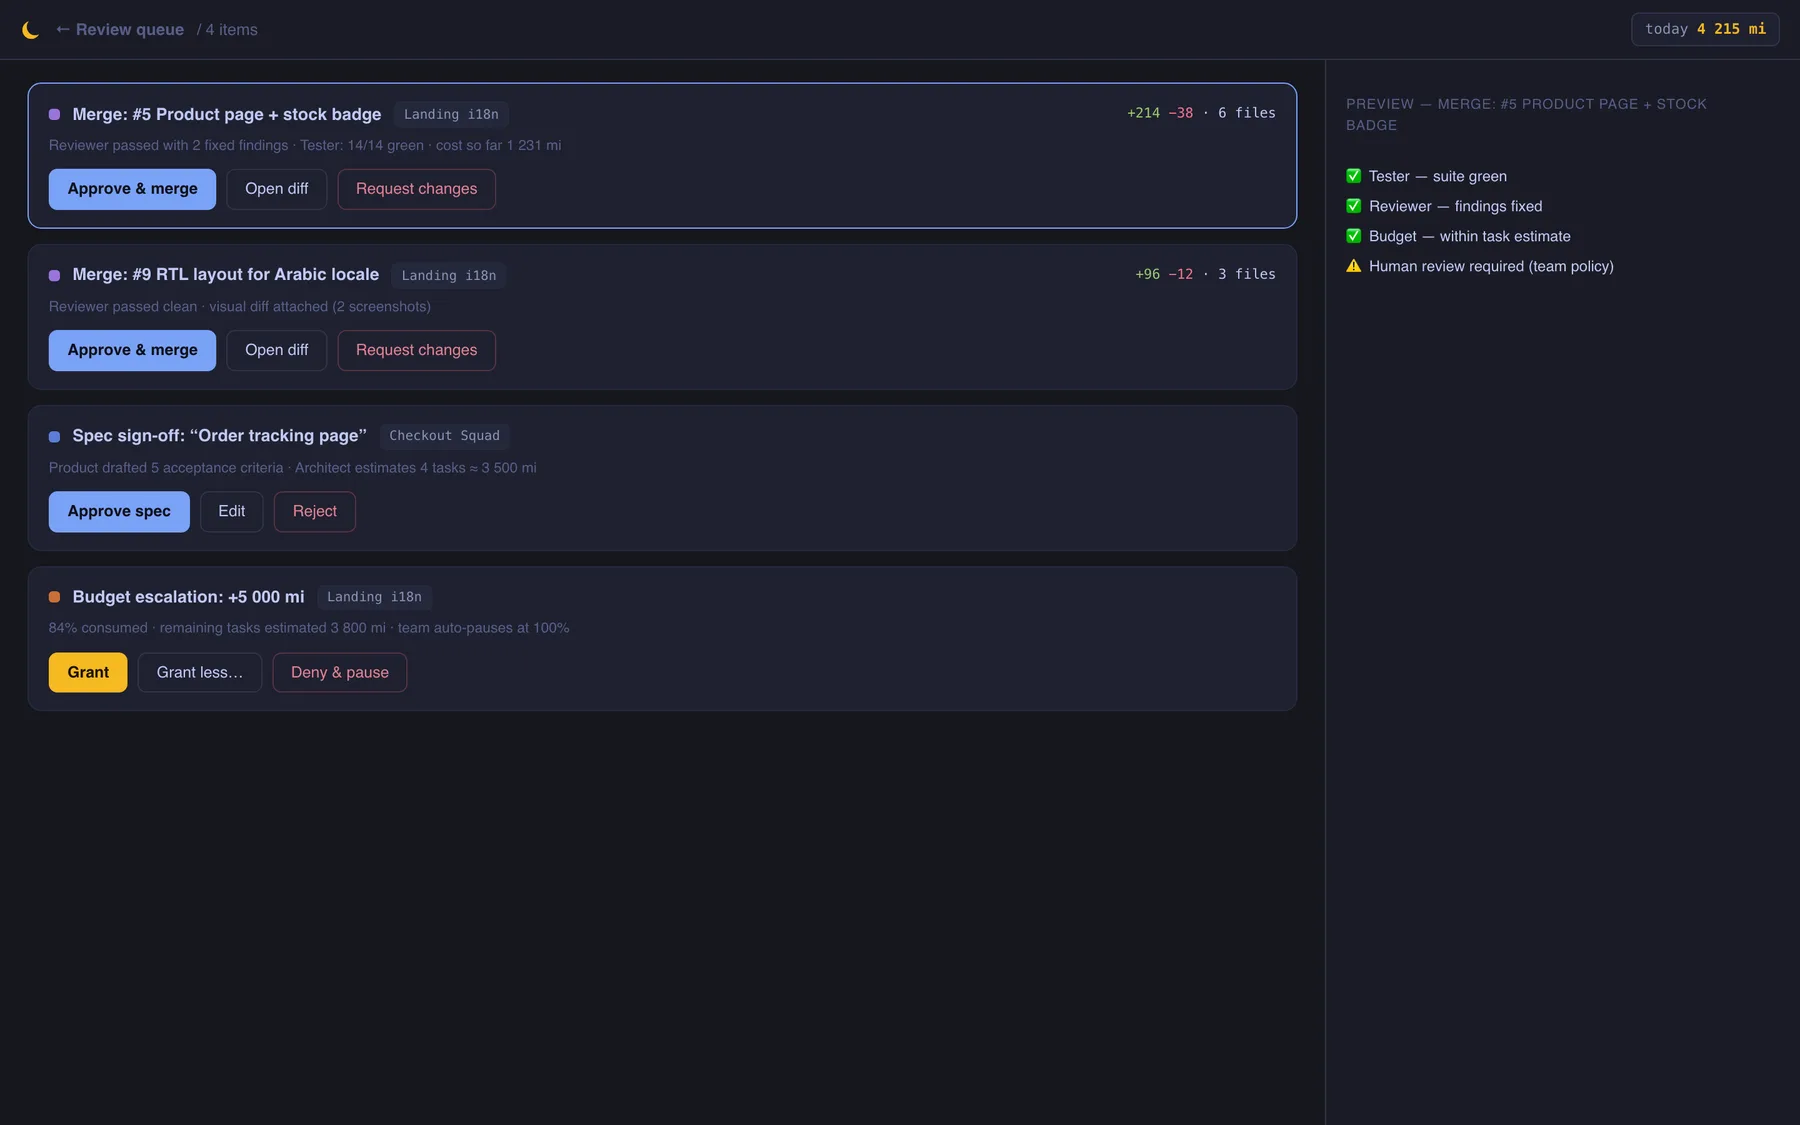Approve spec for Order tracking page
This screenshot has width=1800, height=1125.
(119, 511)
